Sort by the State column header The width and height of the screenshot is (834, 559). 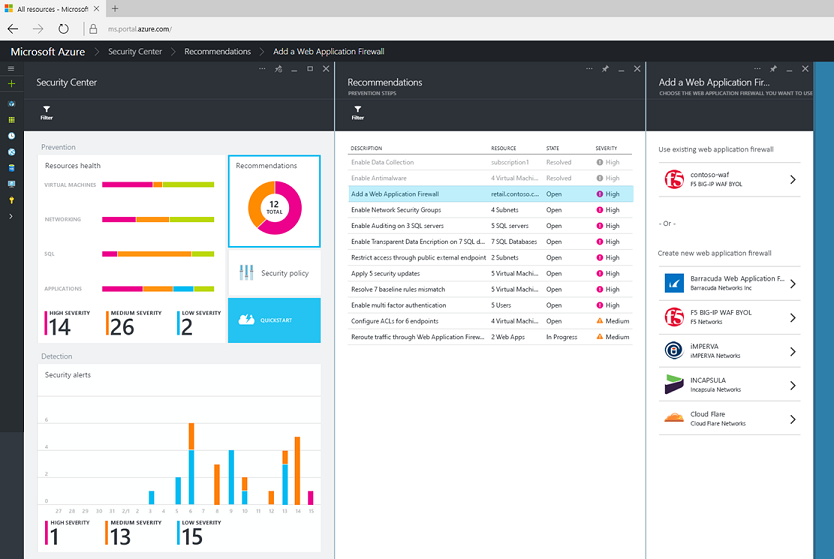(x=553, y=148)
